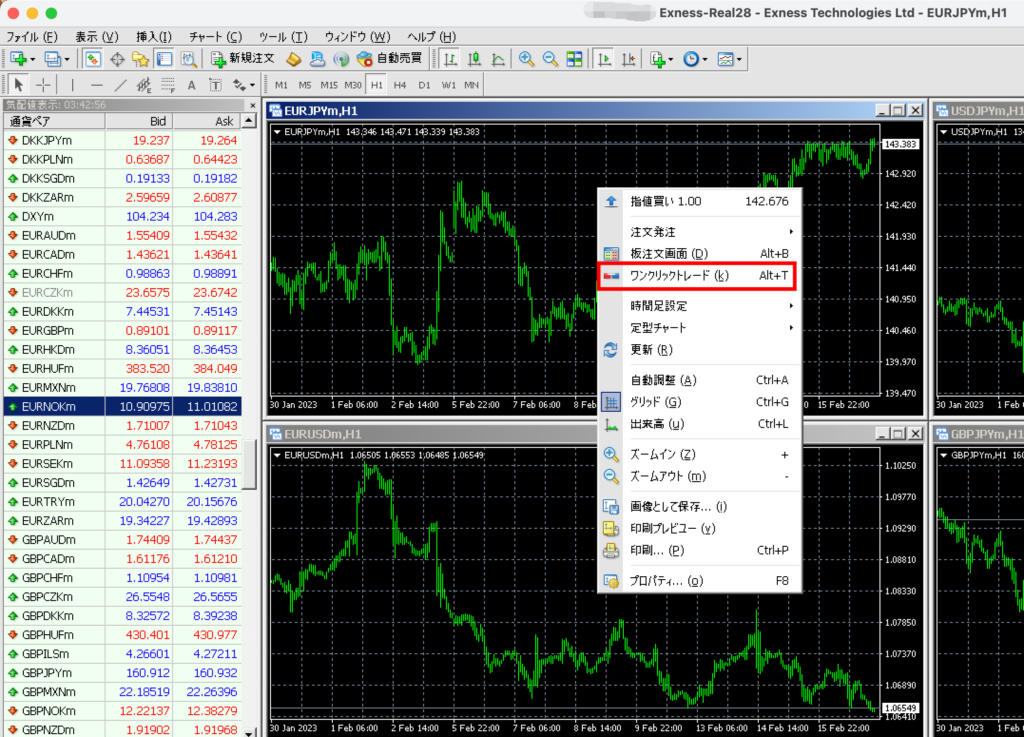Viewport: 1024px width, 737px height.
Task: Select the Fibonacci retracement tool
Action: (168, 84)
